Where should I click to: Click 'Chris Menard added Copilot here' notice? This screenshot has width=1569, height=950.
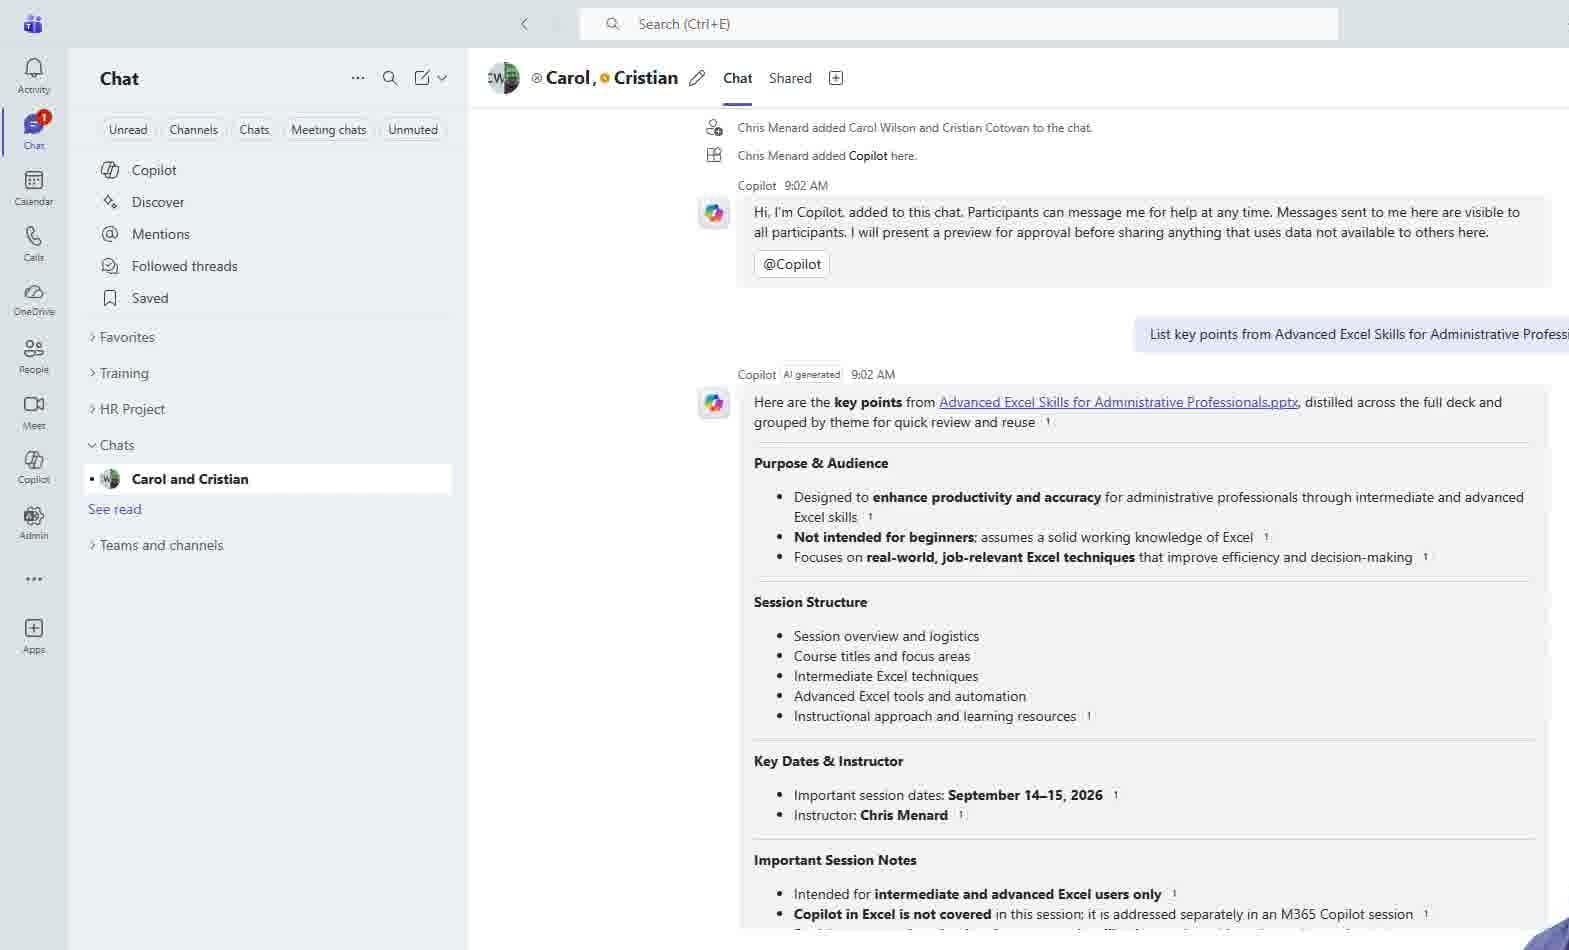coord(827,156)
